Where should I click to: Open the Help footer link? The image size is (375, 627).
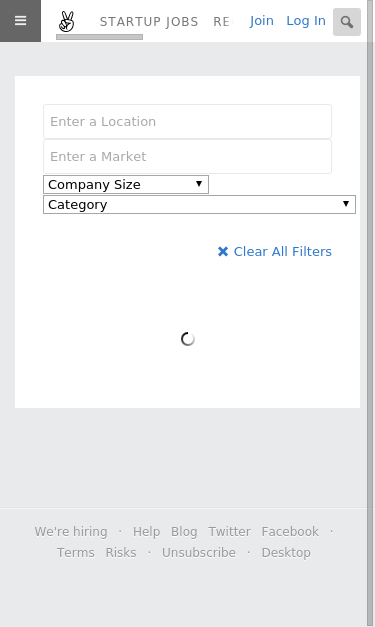coord(146,531)
